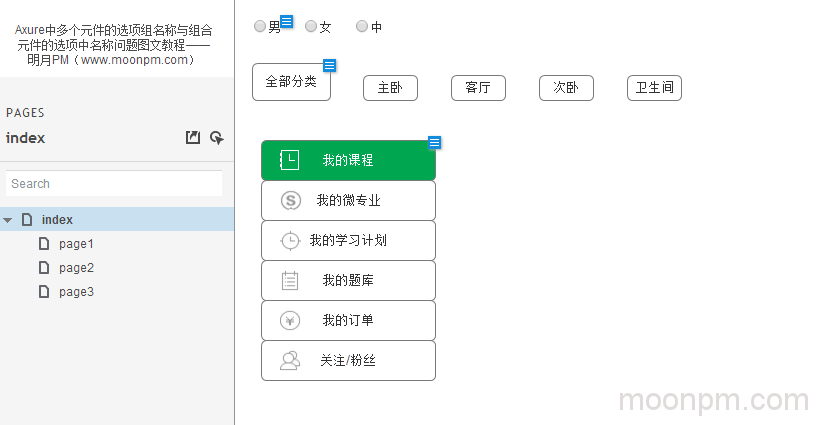834x425 pixels.
Task: Select the 男 radio button
Action: pyautogui.click(x=260, y=27)
